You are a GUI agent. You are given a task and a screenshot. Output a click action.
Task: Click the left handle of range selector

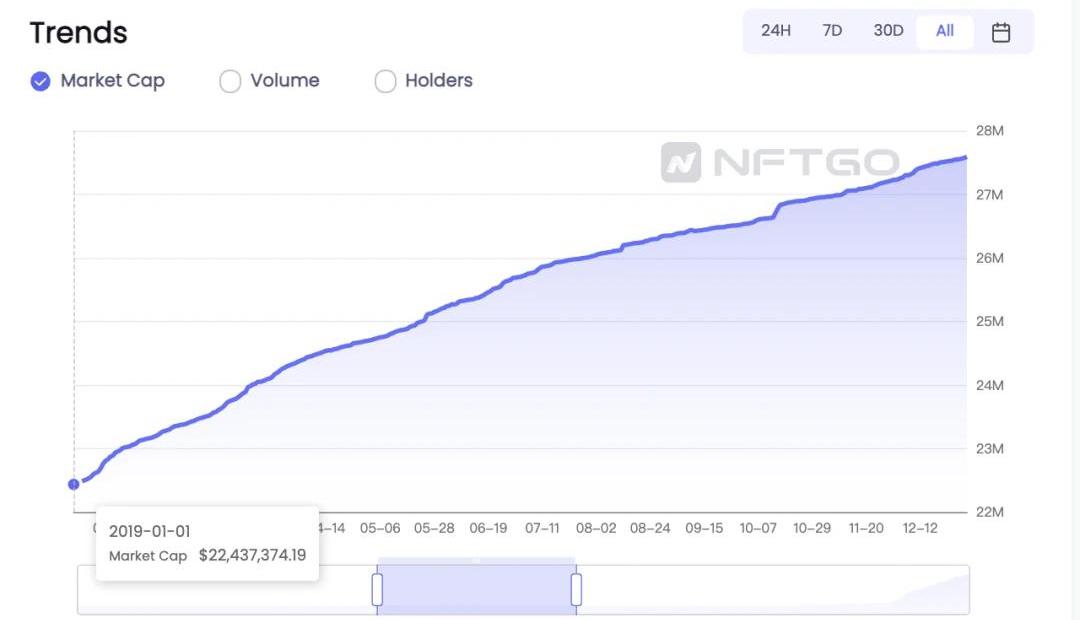click(377, 590)
